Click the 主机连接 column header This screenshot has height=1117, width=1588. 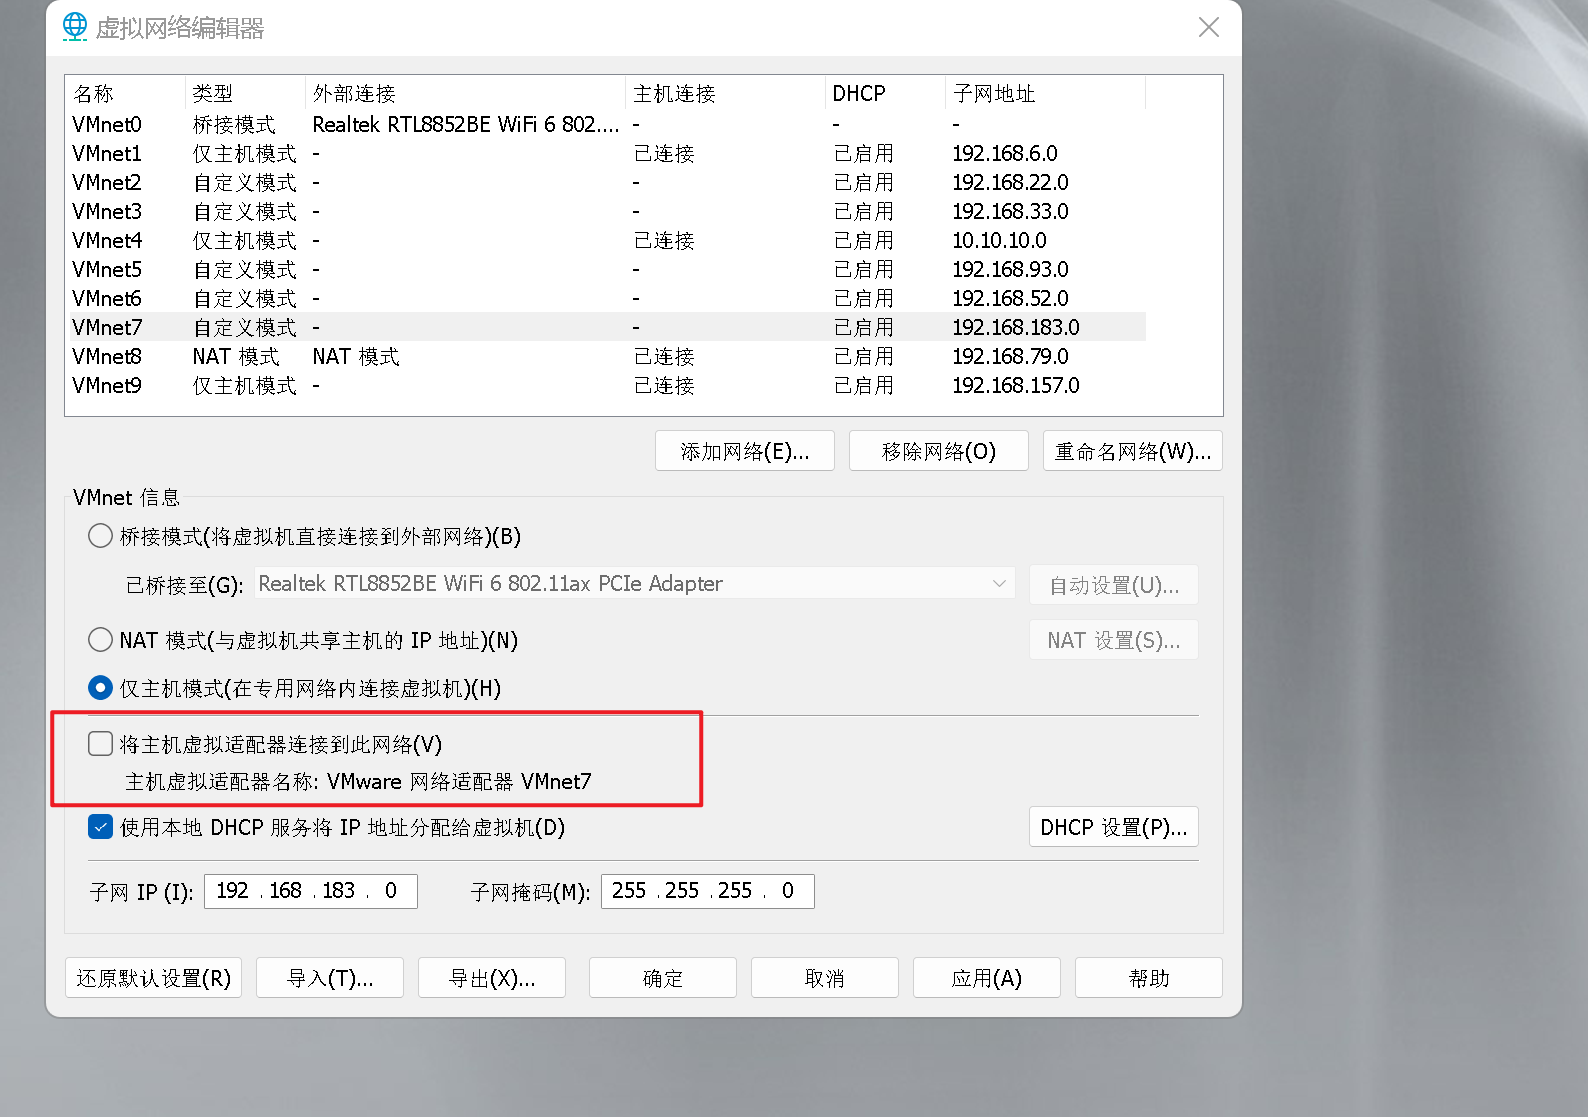click(725, 93)
